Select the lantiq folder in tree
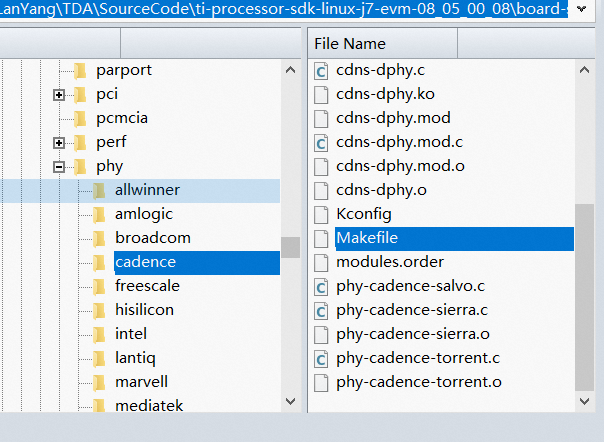The image size is (604, 442). (x=135, y=358)
